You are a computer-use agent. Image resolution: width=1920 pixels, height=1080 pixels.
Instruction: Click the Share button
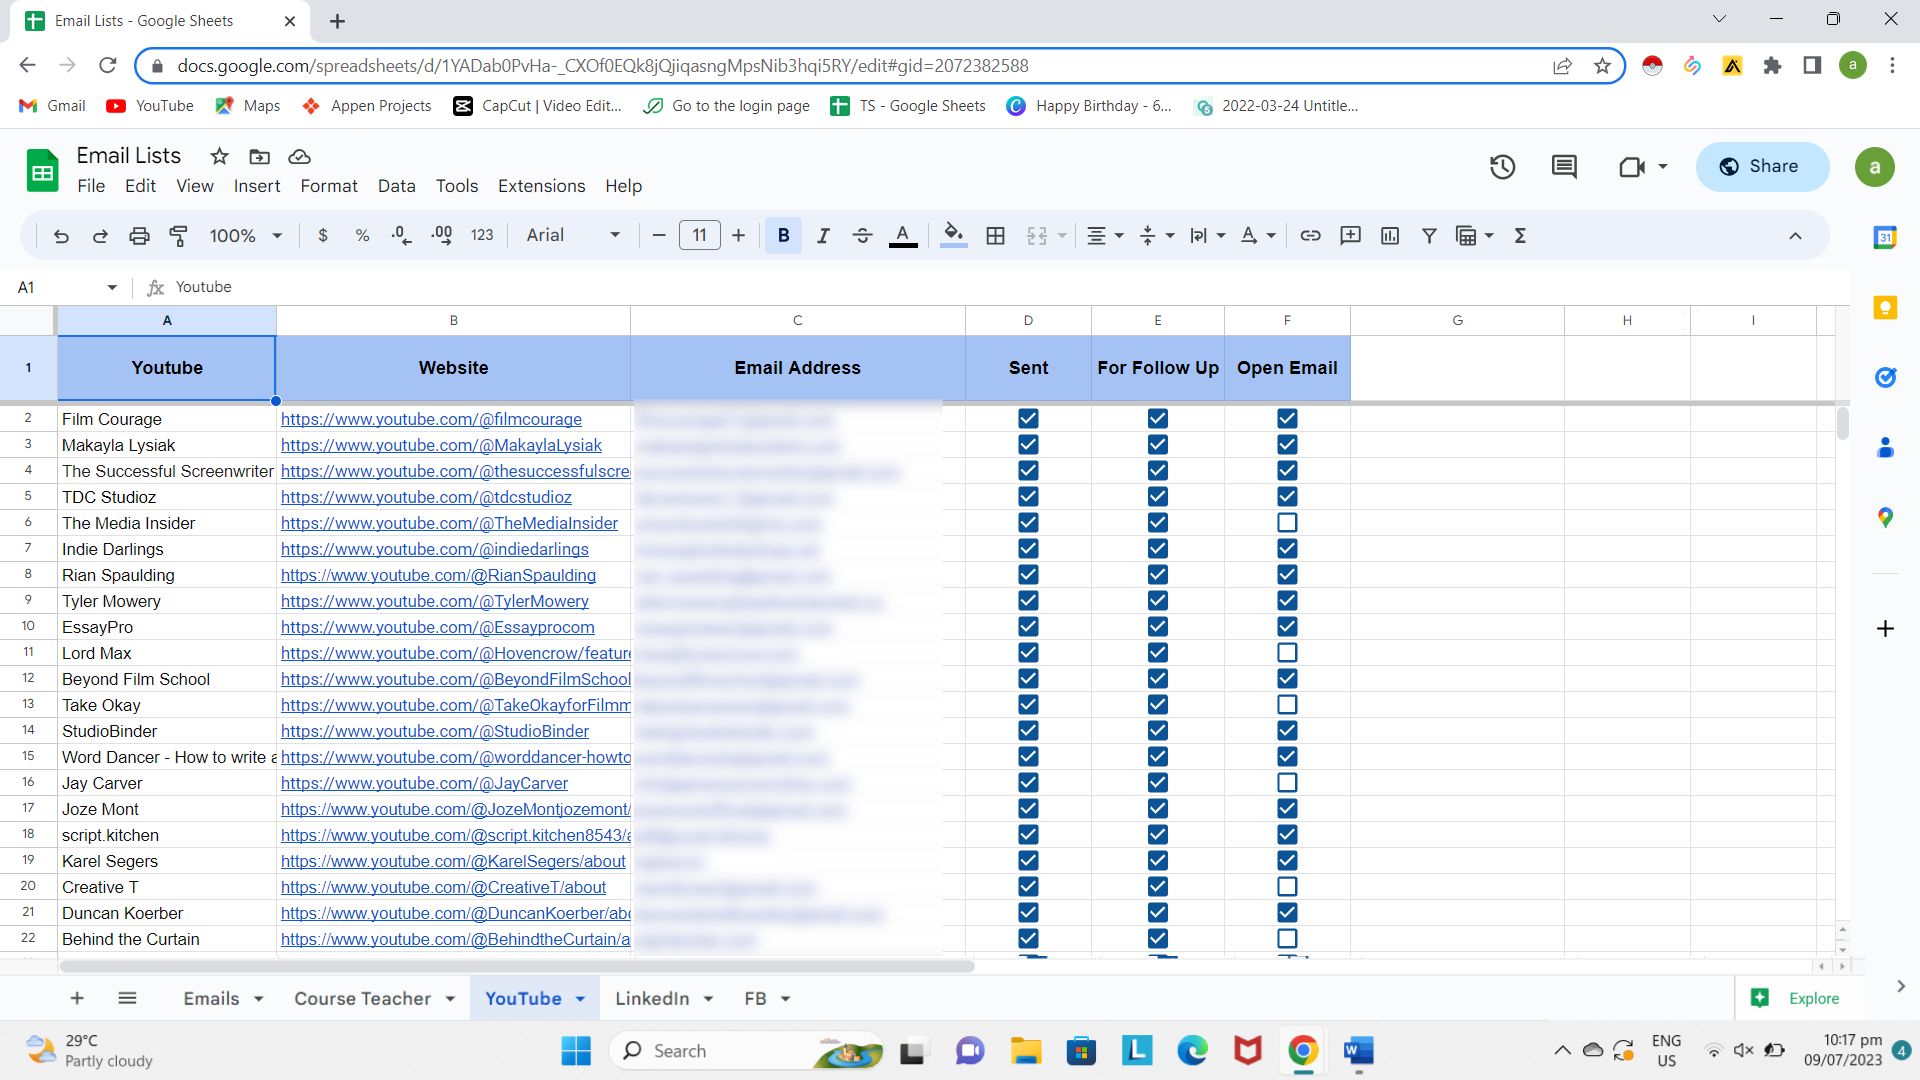(x=1762, y=167)
